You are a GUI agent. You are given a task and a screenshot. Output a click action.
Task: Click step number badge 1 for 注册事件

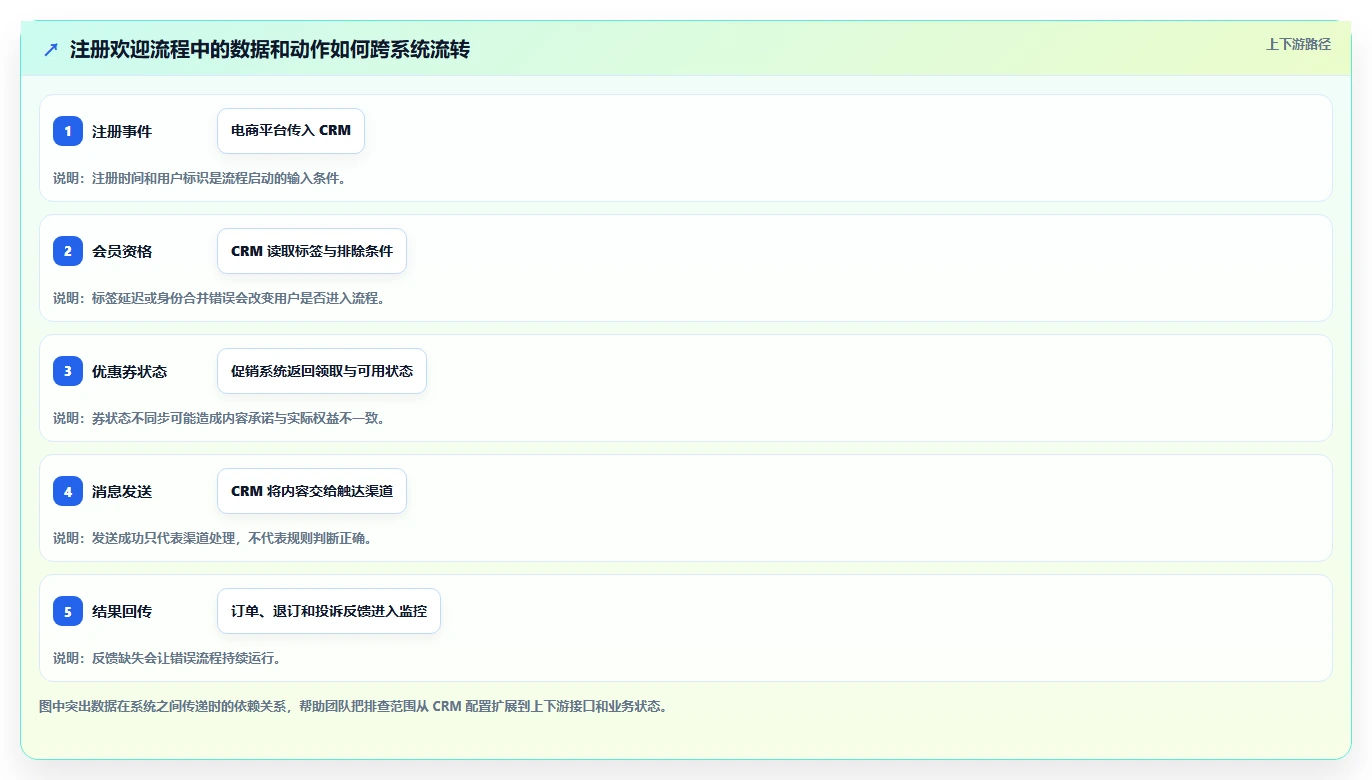(68, 131)
